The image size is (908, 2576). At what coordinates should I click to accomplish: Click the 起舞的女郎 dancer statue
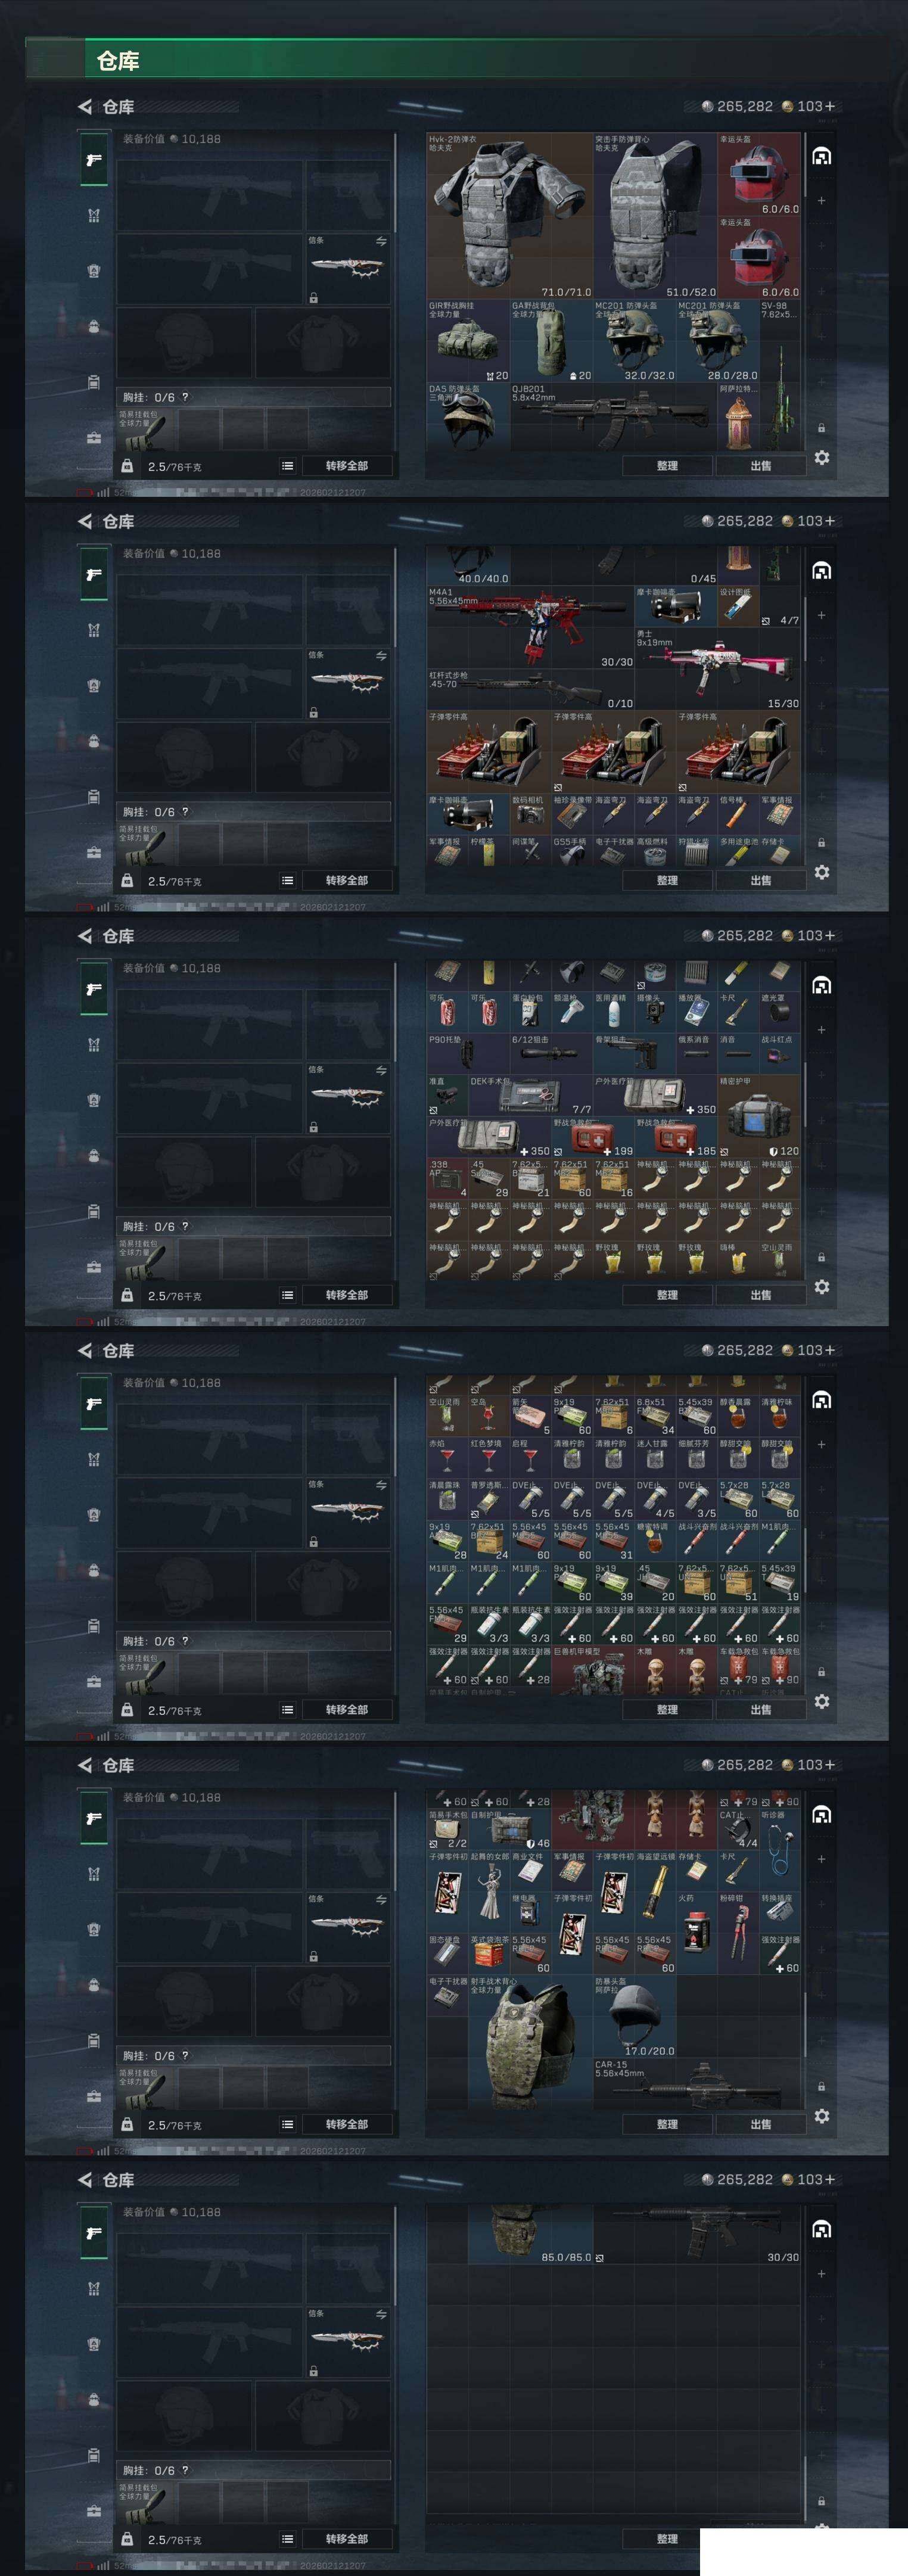pyautogui.click(x=489, y=1893)
